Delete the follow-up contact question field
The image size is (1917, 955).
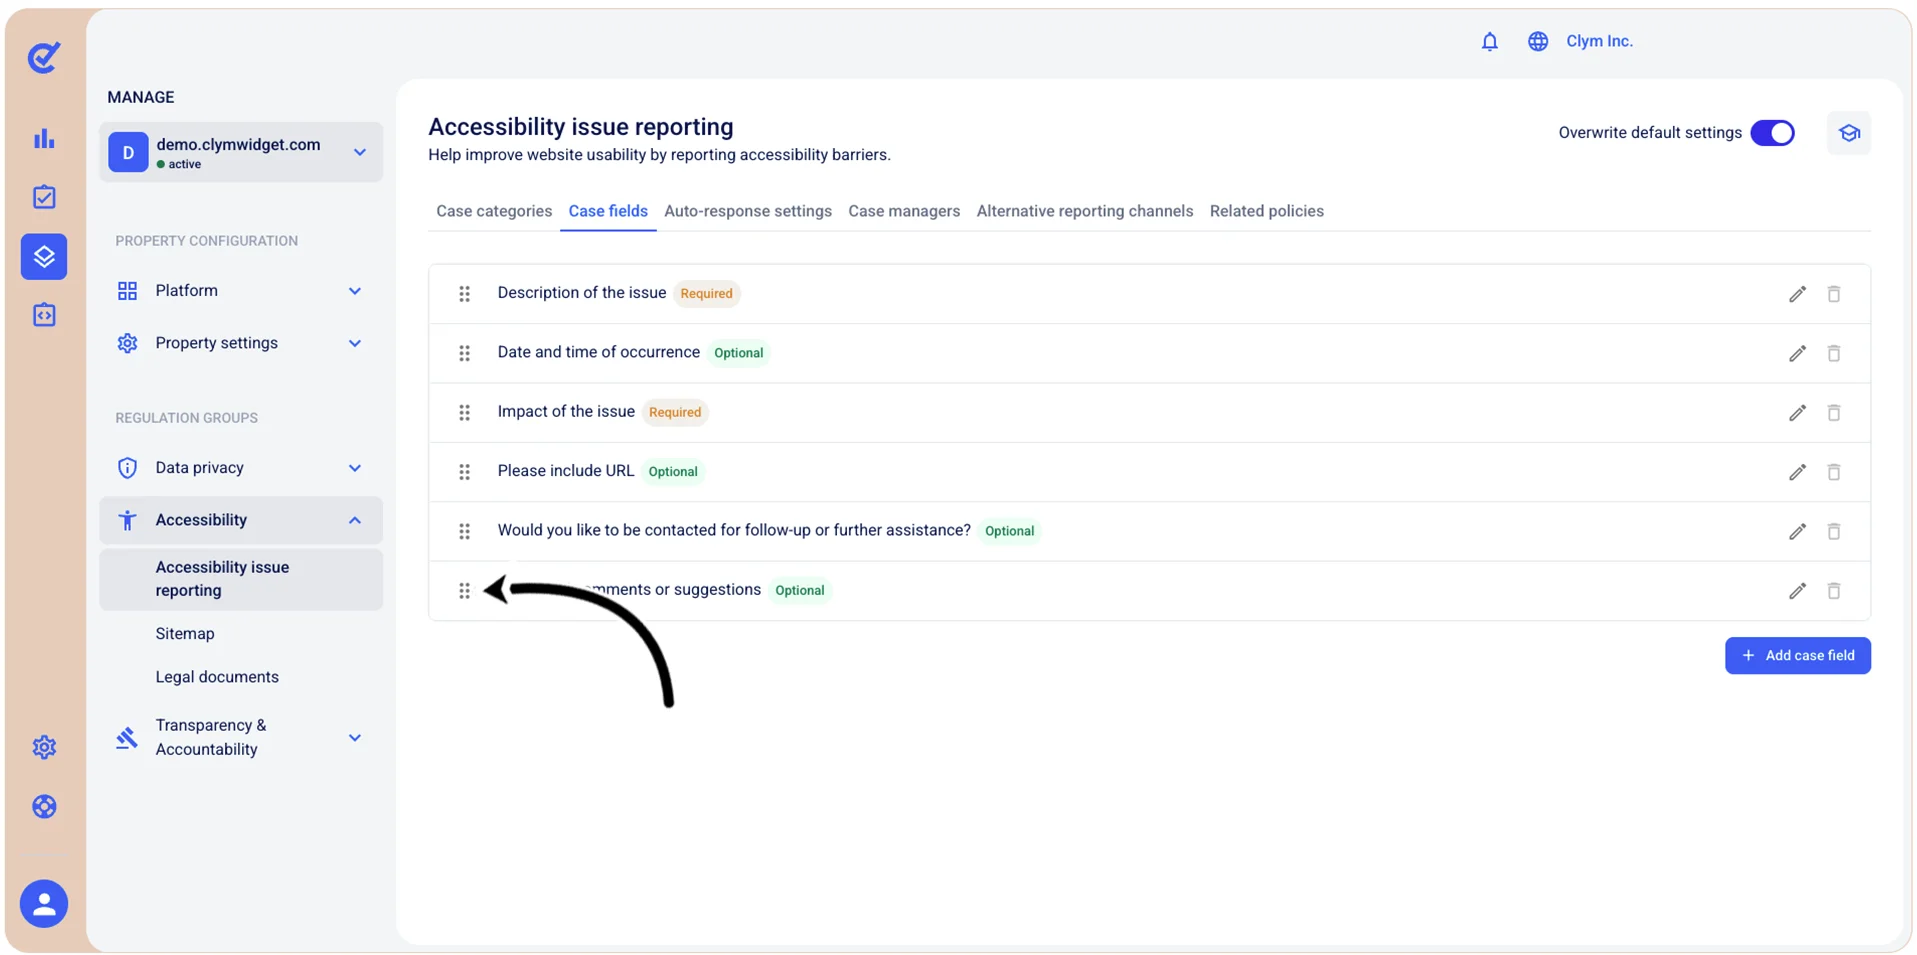click(x=1833, y=531)
